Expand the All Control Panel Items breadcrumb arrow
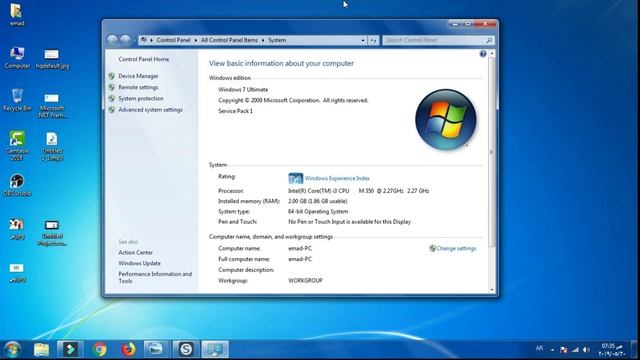 coord(263,40)
